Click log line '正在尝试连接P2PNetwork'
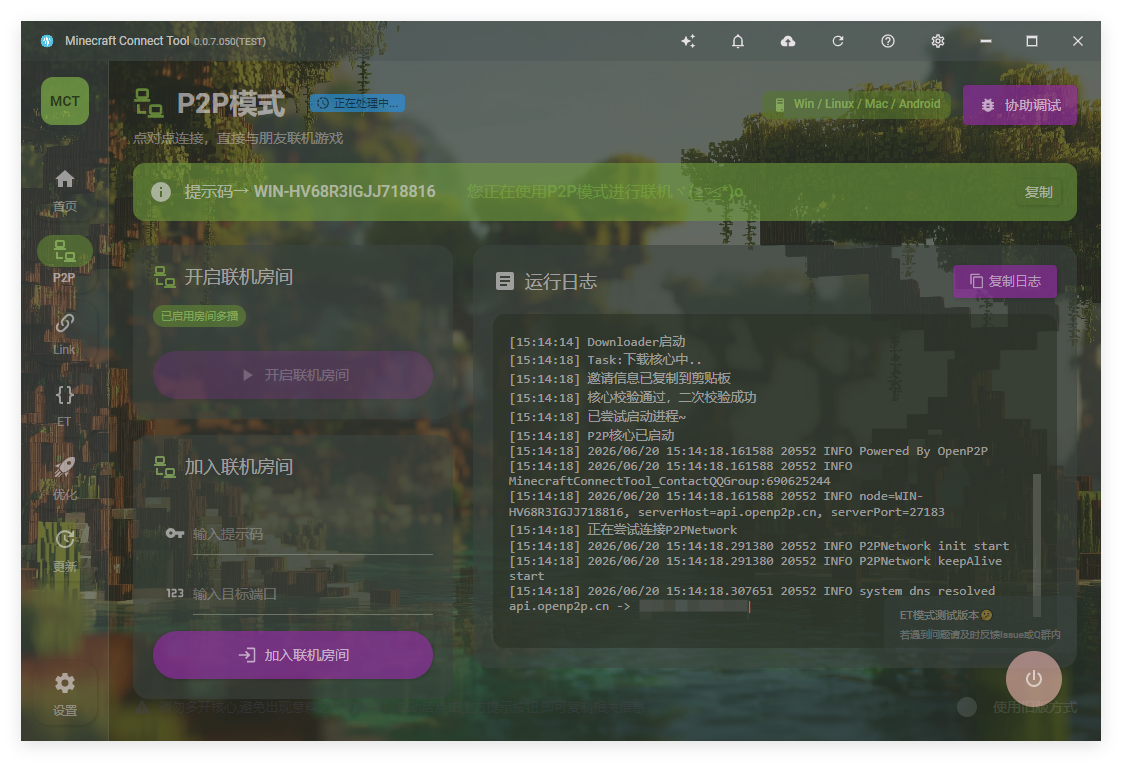 tap(623, 530)
